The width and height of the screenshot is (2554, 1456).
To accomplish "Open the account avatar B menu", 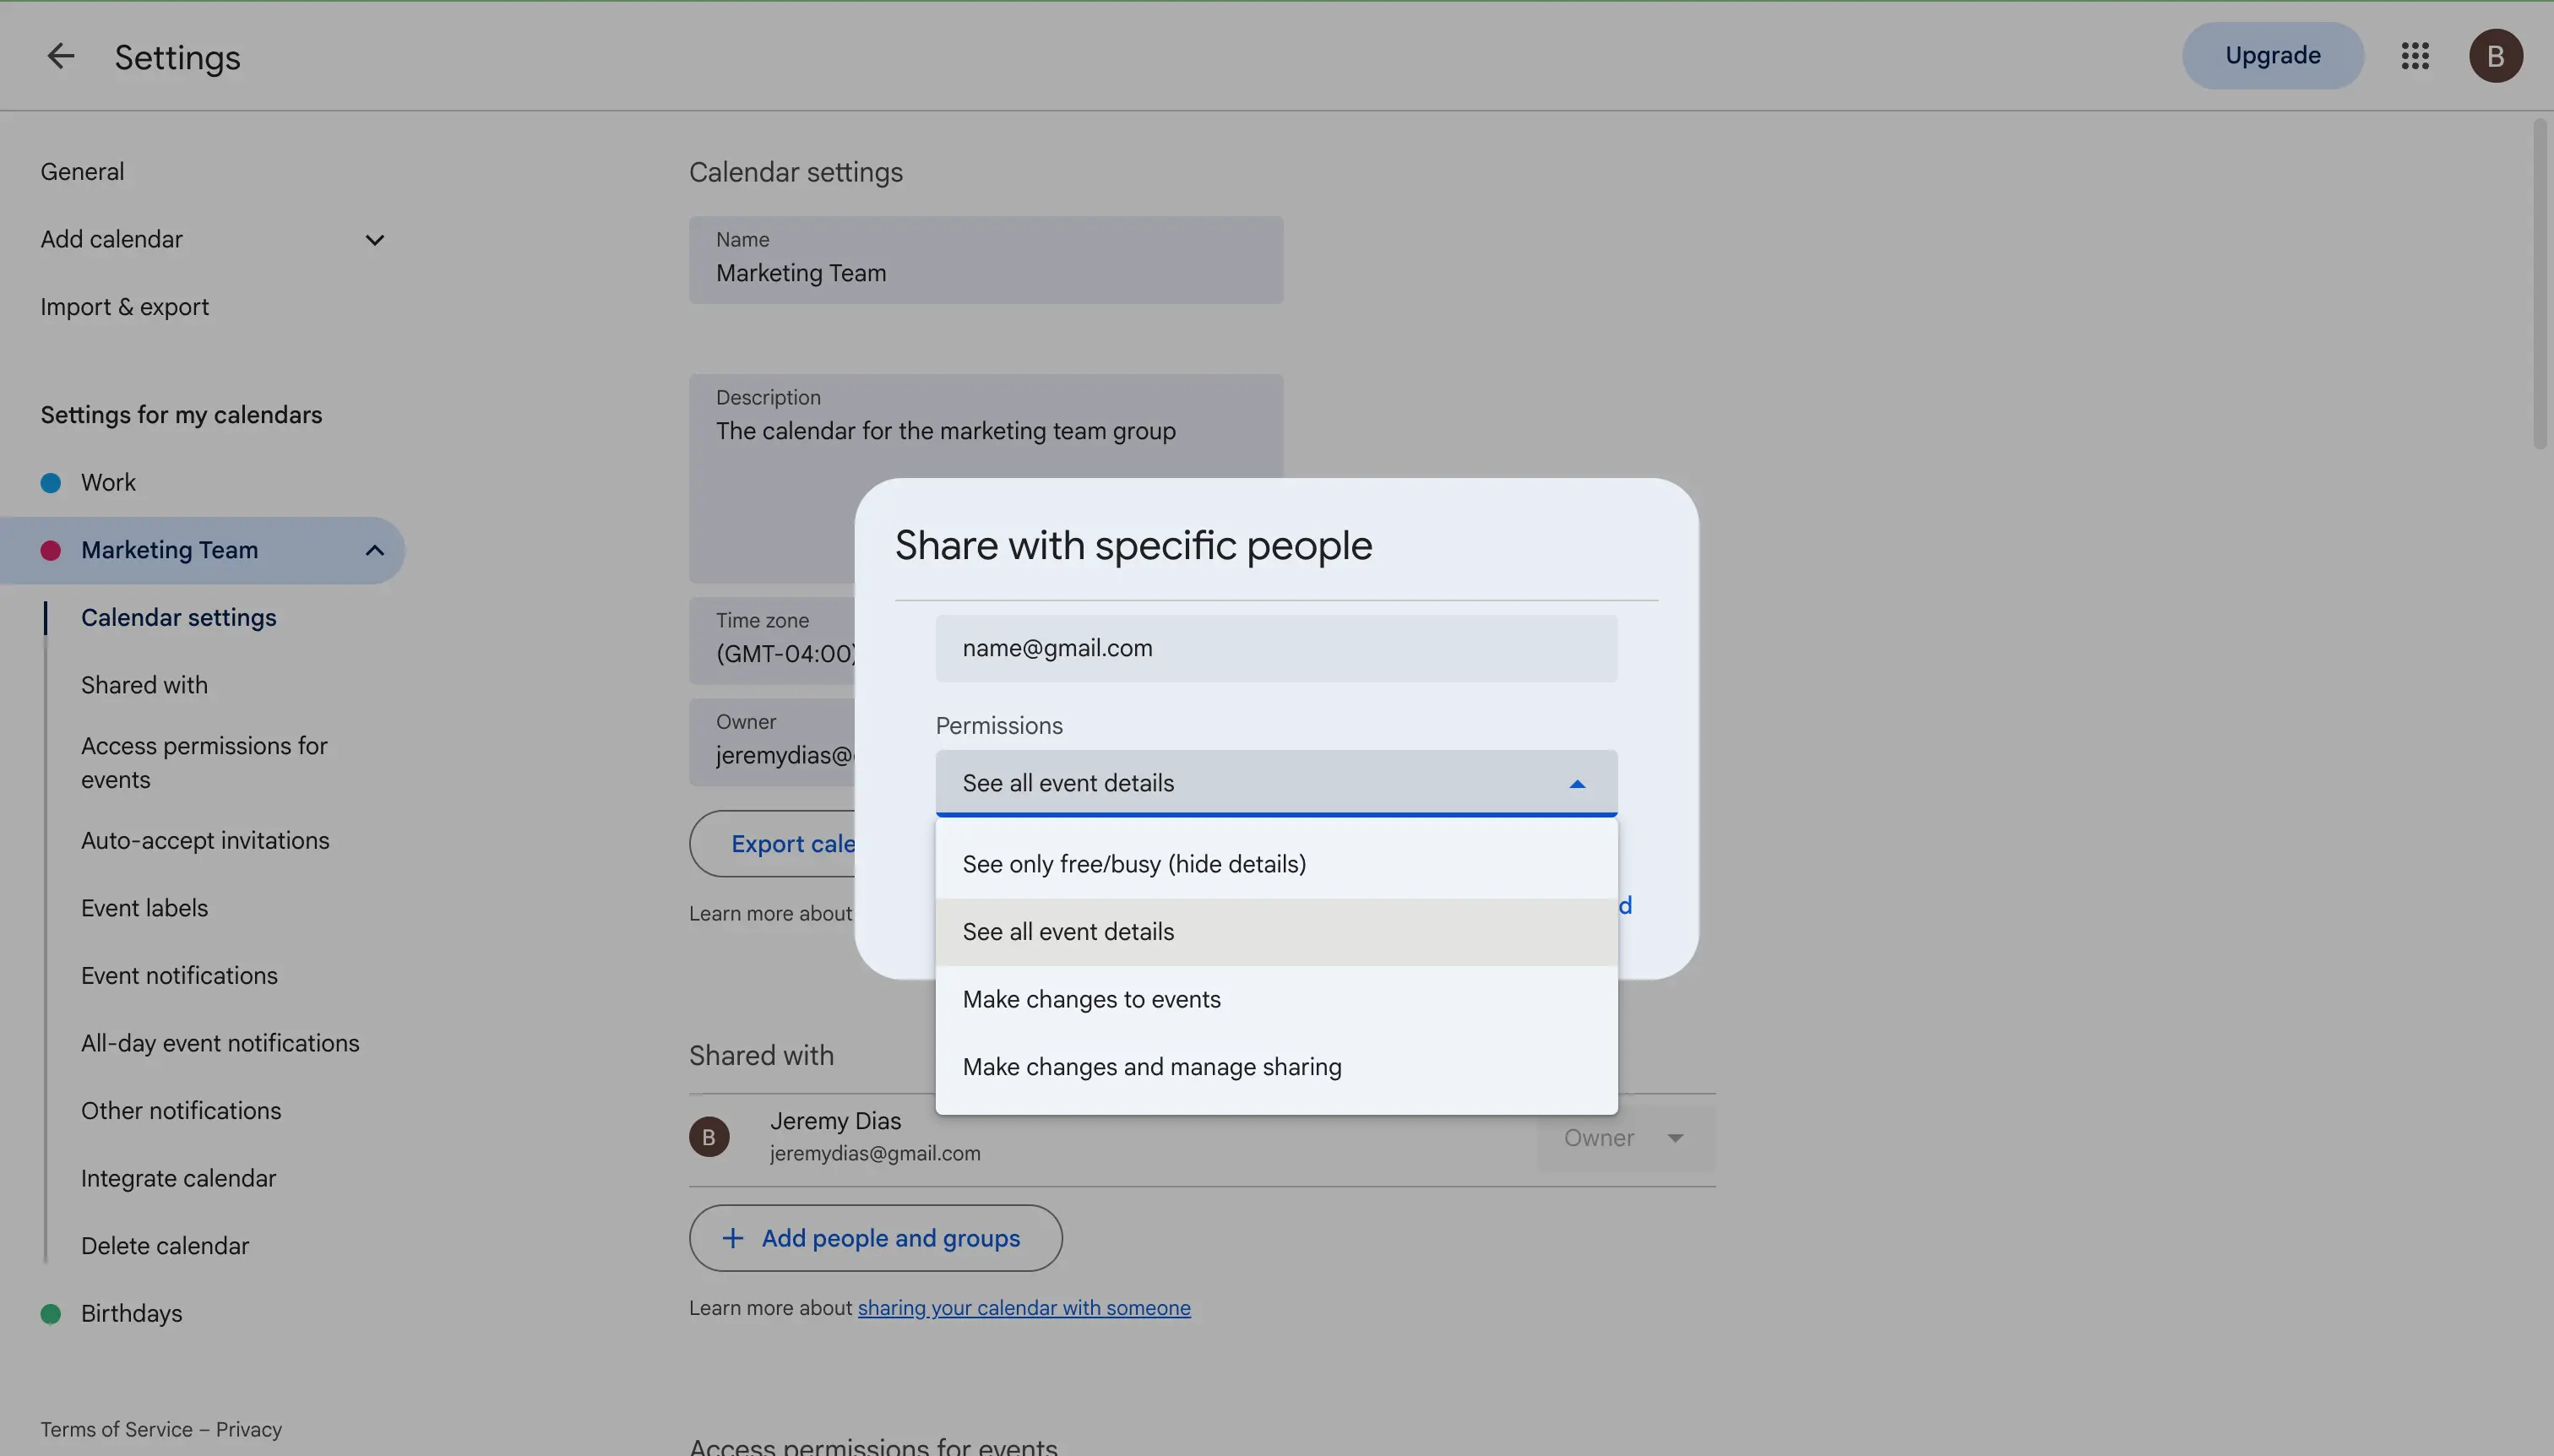I will tap(2496, 56).
